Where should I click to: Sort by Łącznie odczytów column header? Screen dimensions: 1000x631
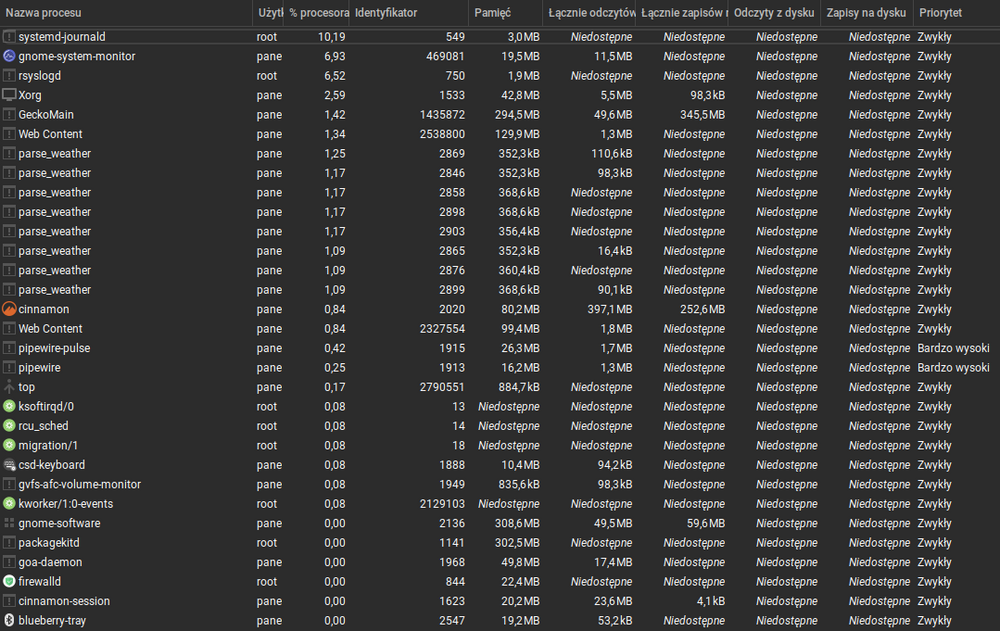(x=589, y=13)
